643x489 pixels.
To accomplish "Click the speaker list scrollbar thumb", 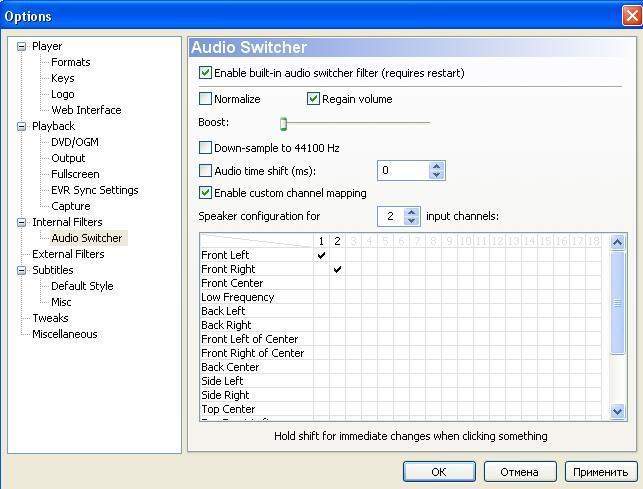I will coord(617,303).
